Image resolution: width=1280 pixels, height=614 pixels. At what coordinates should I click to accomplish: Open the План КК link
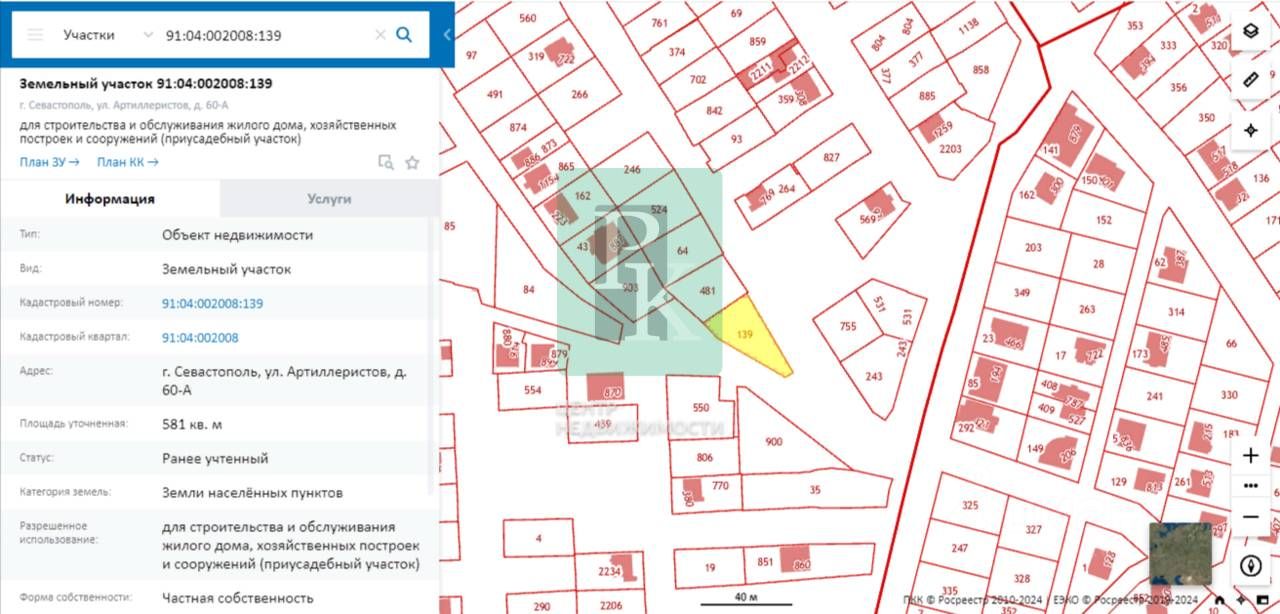(128, 162)
